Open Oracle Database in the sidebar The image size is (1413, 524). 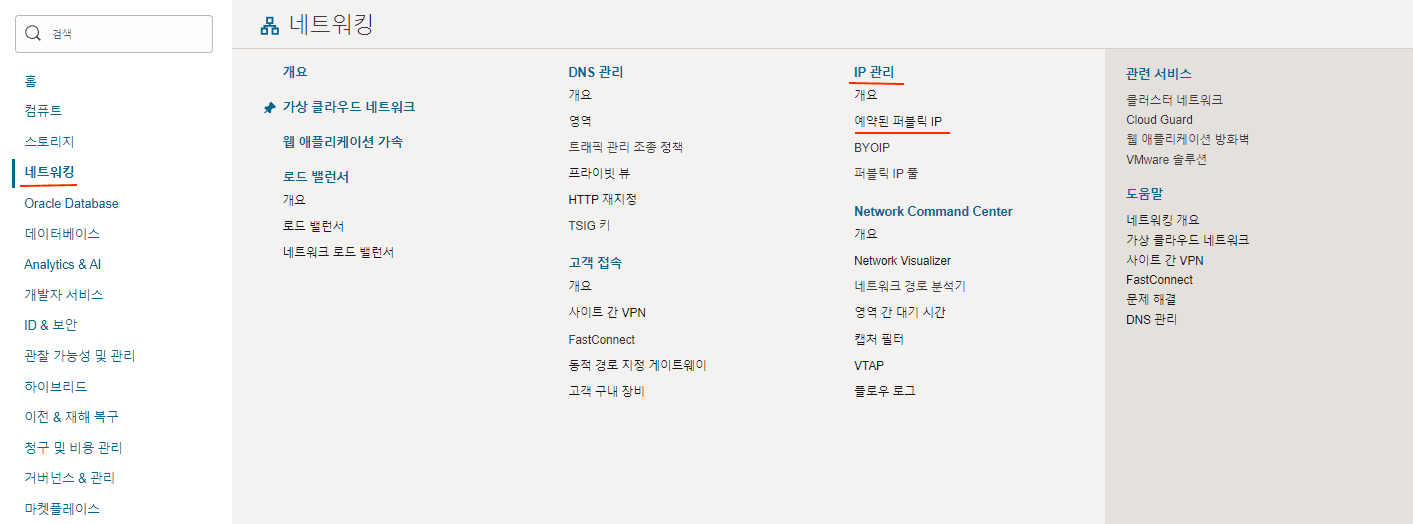coord(71,203)
